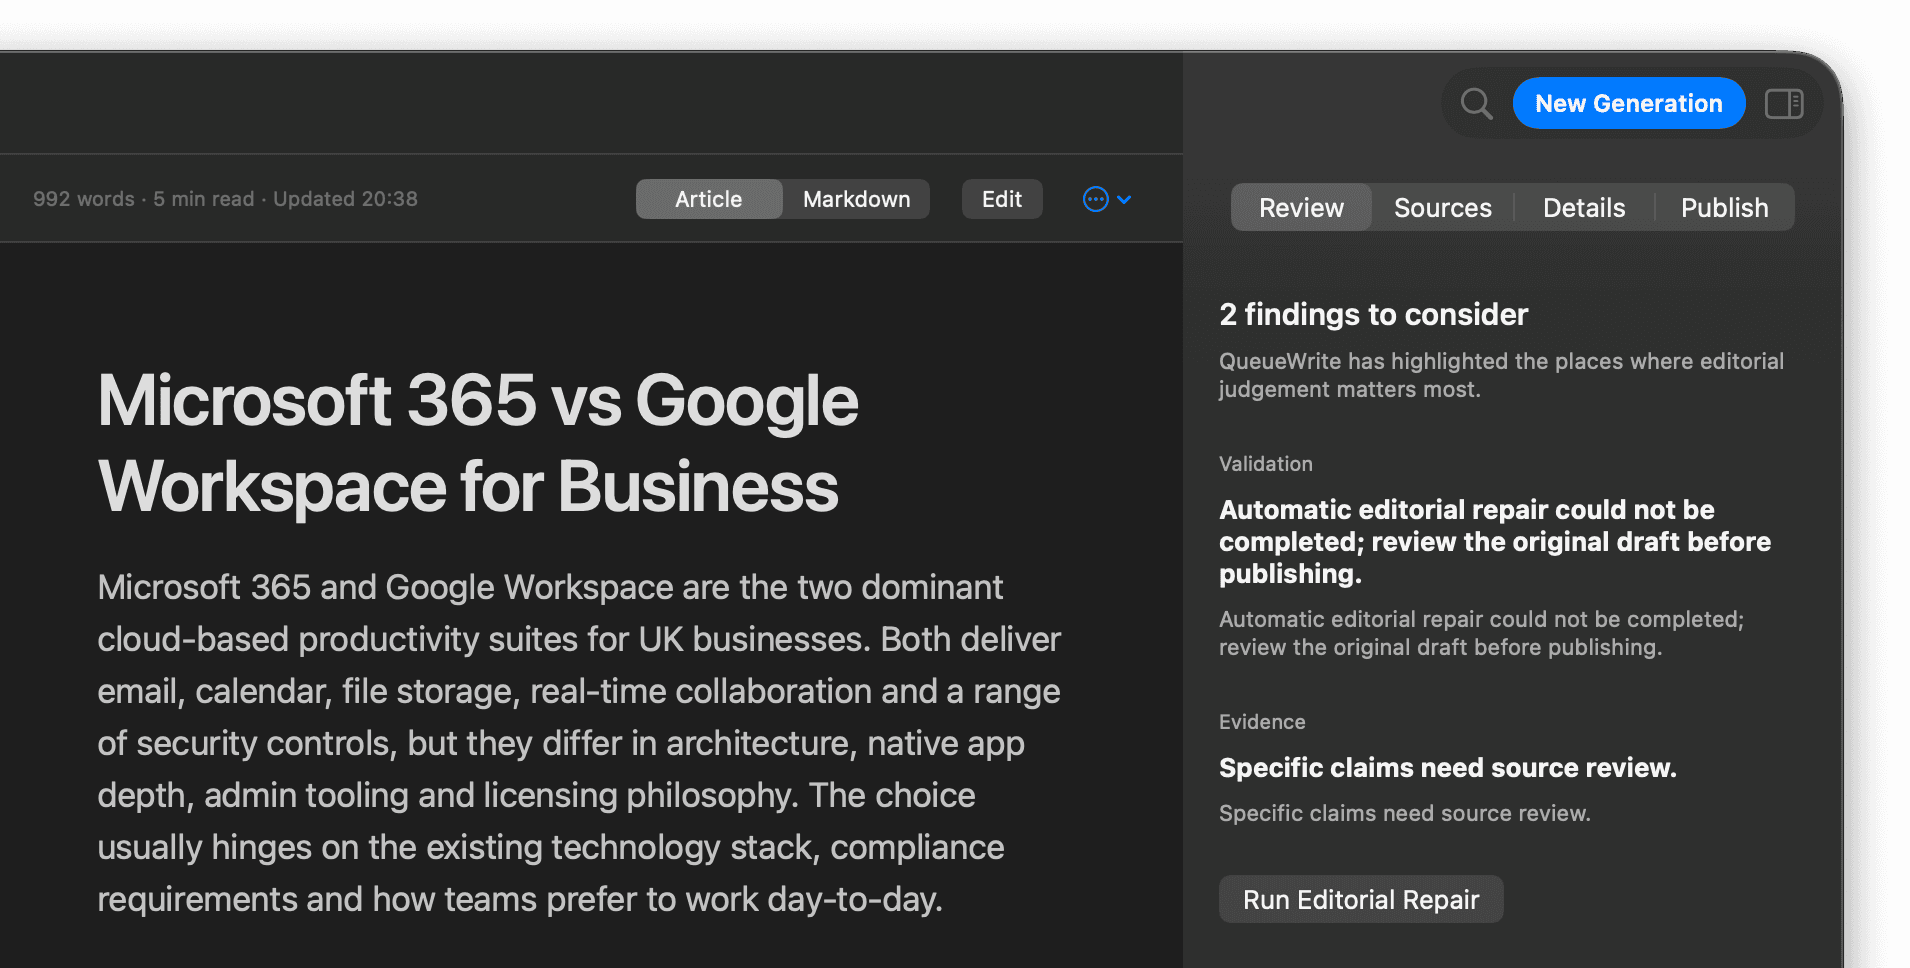
Task: Open the Sources tab
Action: coord(1443,207)
